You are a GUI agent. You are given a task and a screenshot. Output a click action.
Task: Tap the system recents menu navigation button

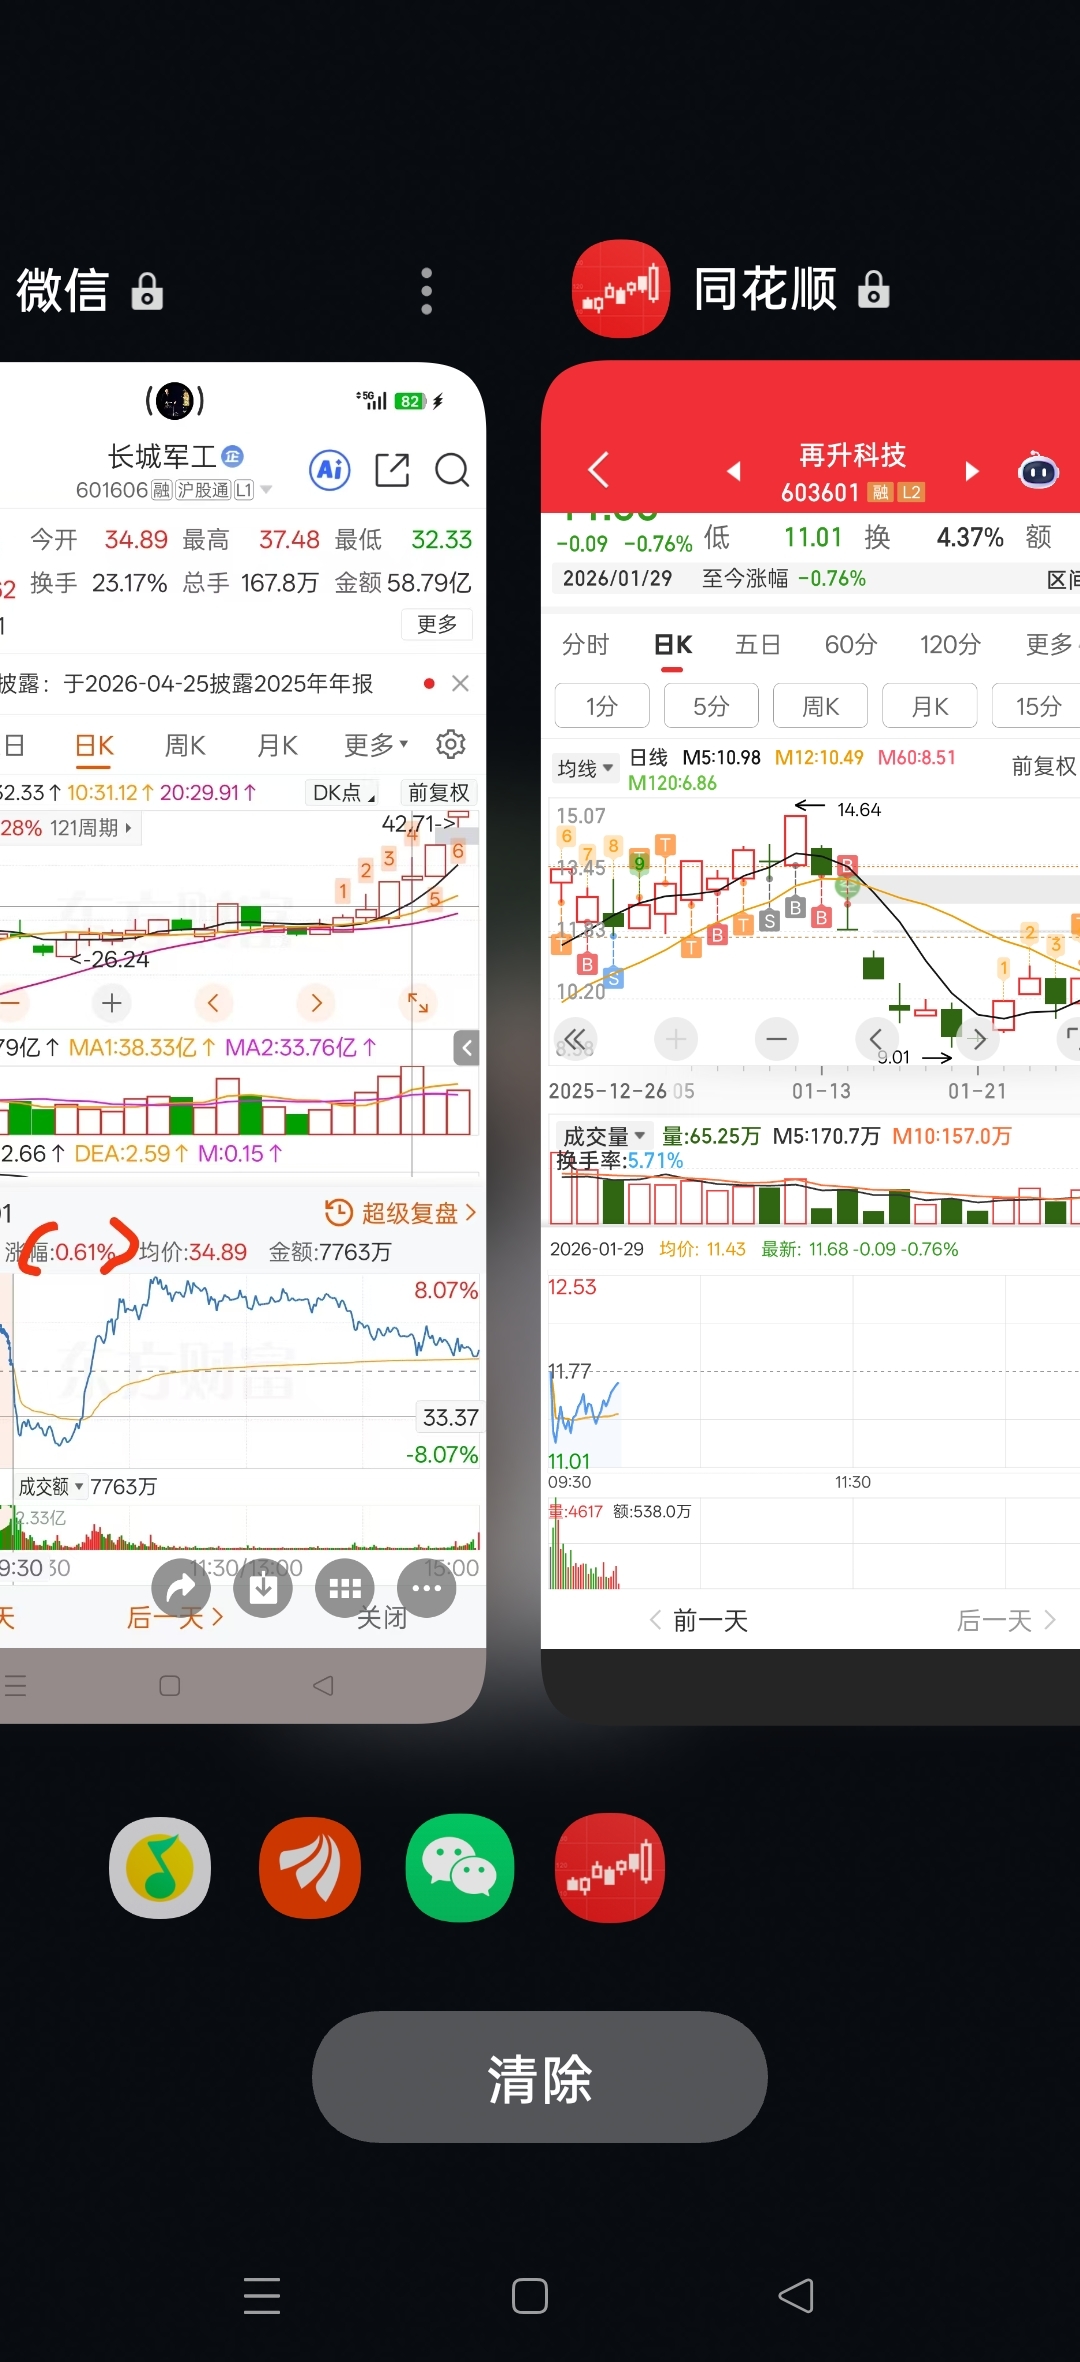click(262, 2295)
